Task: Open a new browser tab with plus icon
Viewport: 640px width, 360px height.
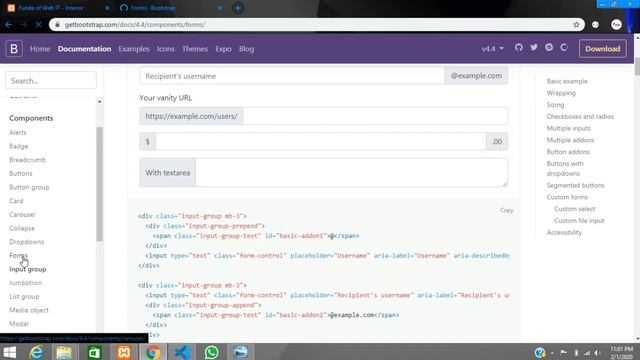Action: [x=238, y=8]
